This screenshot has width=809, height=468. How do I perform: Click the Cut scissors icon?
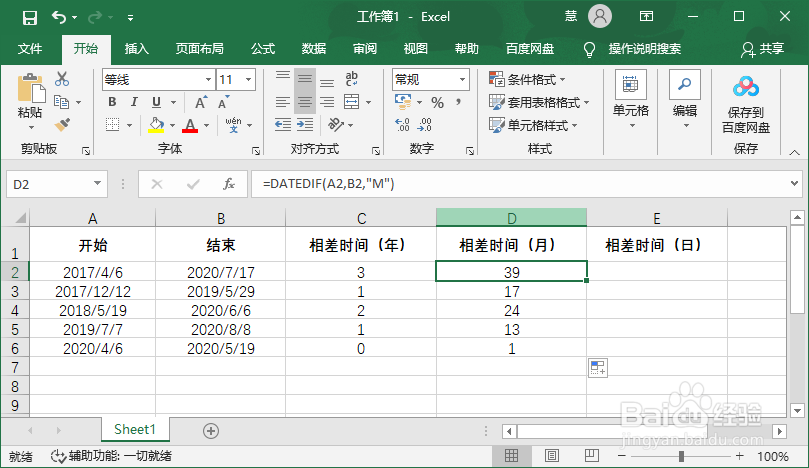click(62, 79)
